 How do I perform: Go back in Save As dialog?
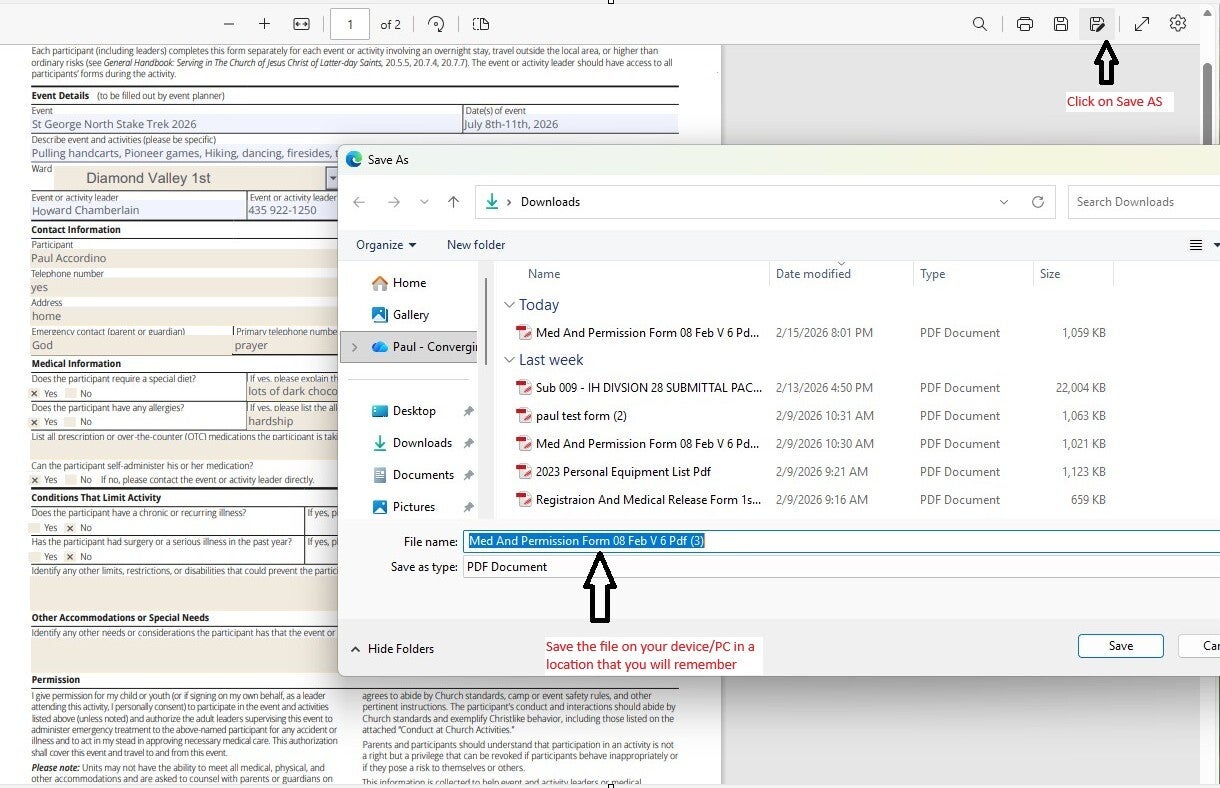[359, 202]
